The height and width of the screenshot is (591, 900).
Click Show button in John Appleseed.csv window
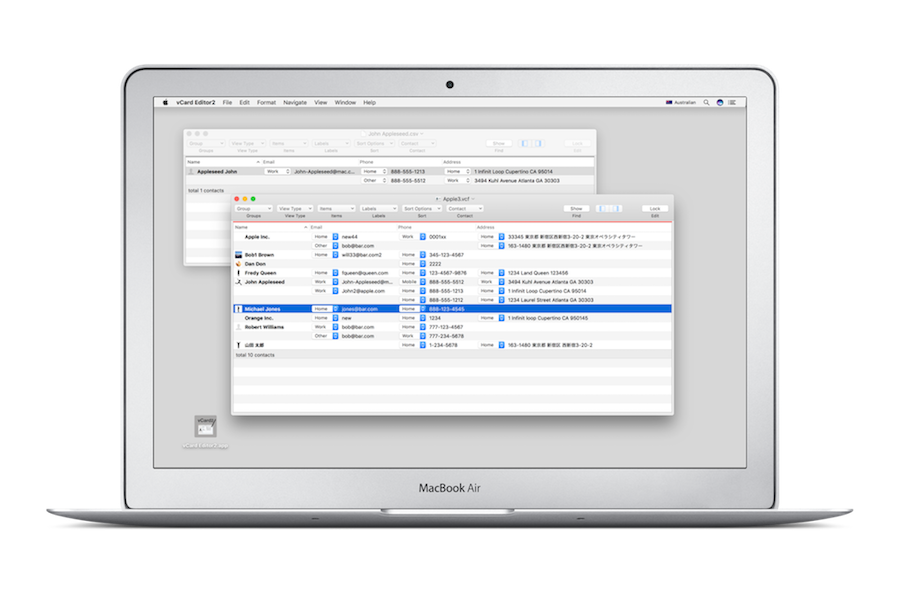(499, 143)
